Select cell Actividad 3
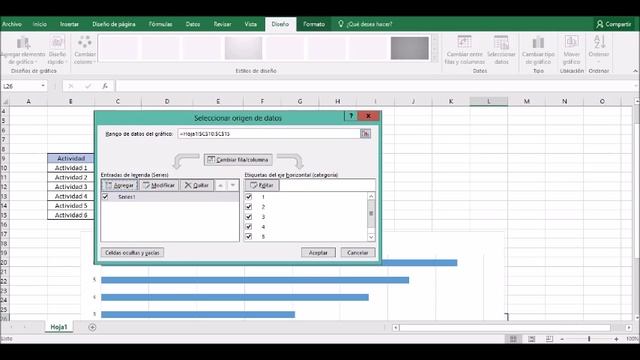This screenshot has height=360, width=640. coord(71,187)
